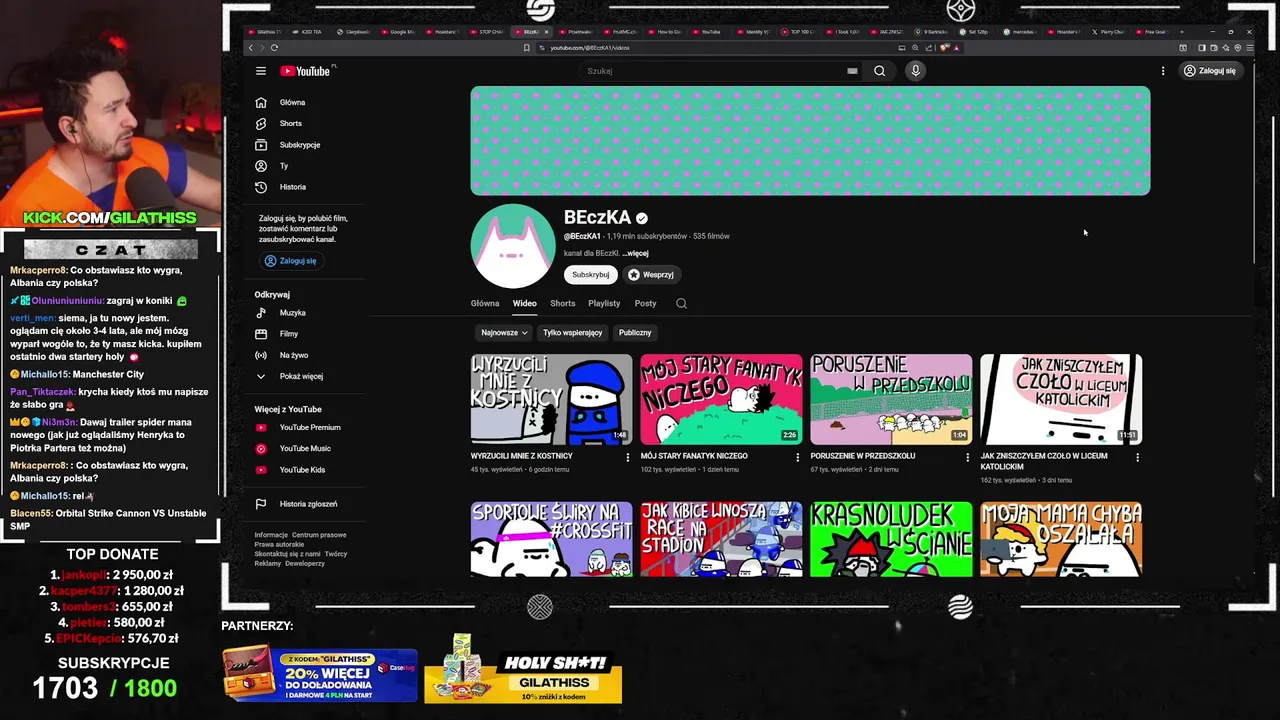The image size is (1280, 720).
Task: Open the three-dot settings menu in YouTube header
Action: [x=1162, y=71]
